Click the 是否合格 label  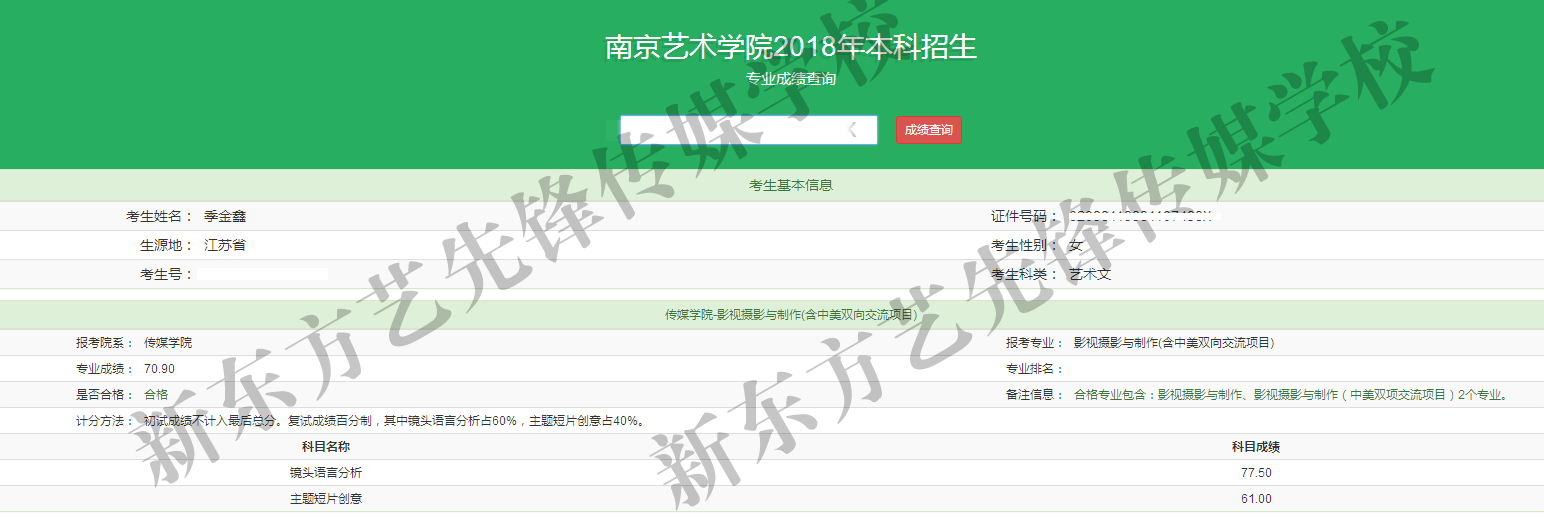tap(105, 395)
